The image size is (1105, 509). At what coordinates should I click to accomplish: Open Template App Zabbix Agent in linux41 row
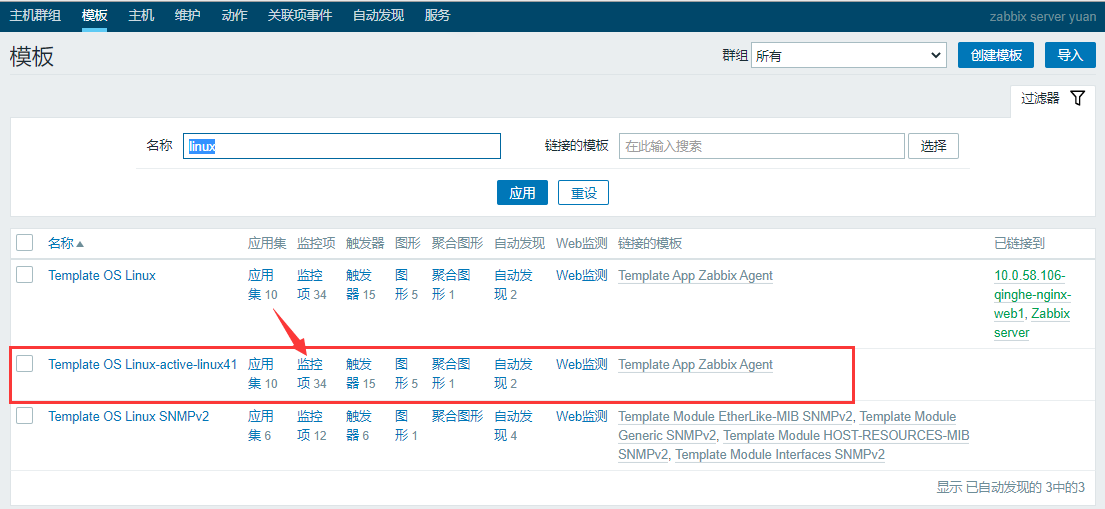click(696, 364)
